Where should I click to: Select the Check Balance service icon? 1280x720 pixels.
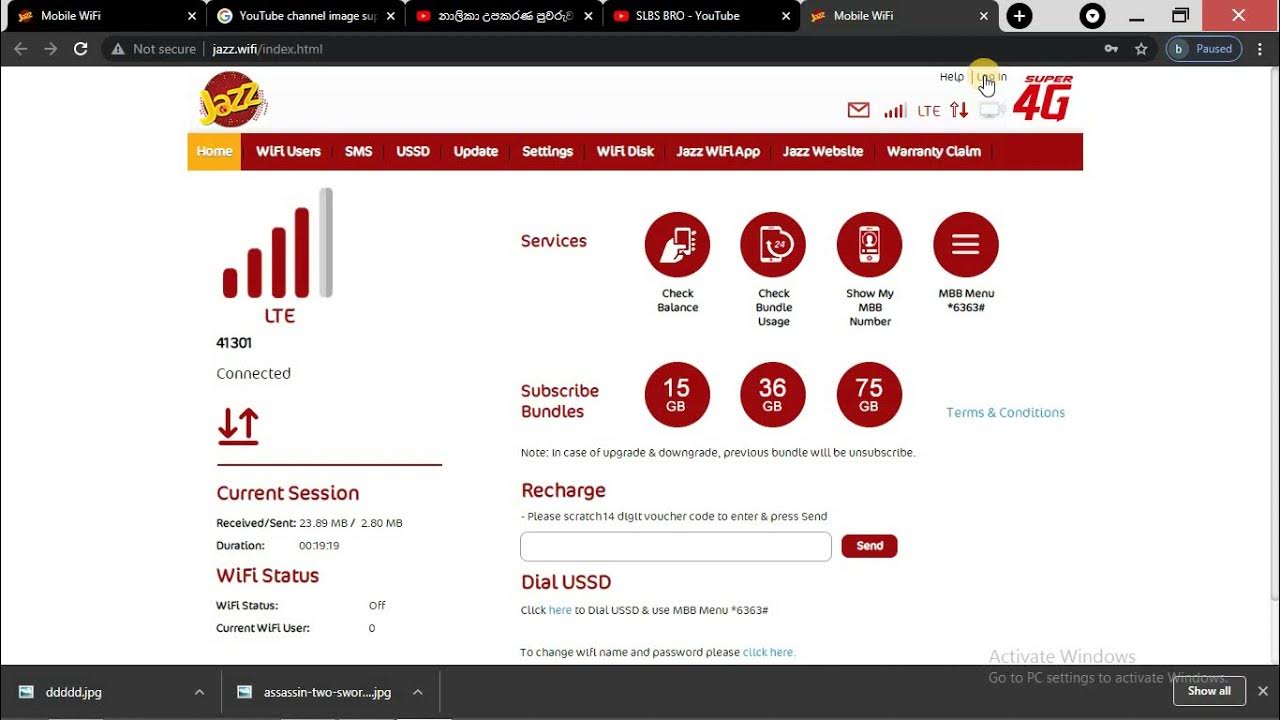click(x=677, y=244)
